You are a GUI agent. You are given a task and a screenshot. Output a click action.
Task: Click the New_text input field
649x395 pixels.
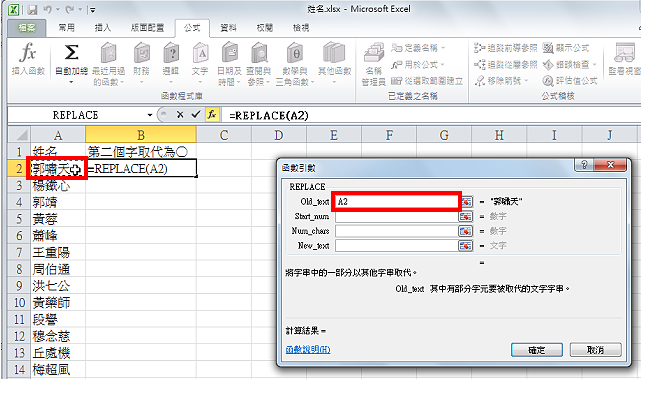397,246
